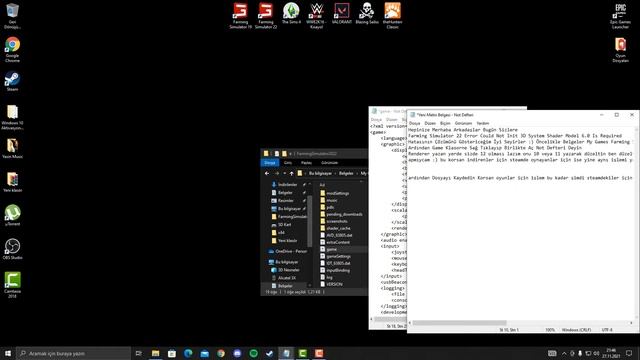The image size is (640, 360).
Task: Open SD Kart in Explorer sidebar
Action: (284, 225)
